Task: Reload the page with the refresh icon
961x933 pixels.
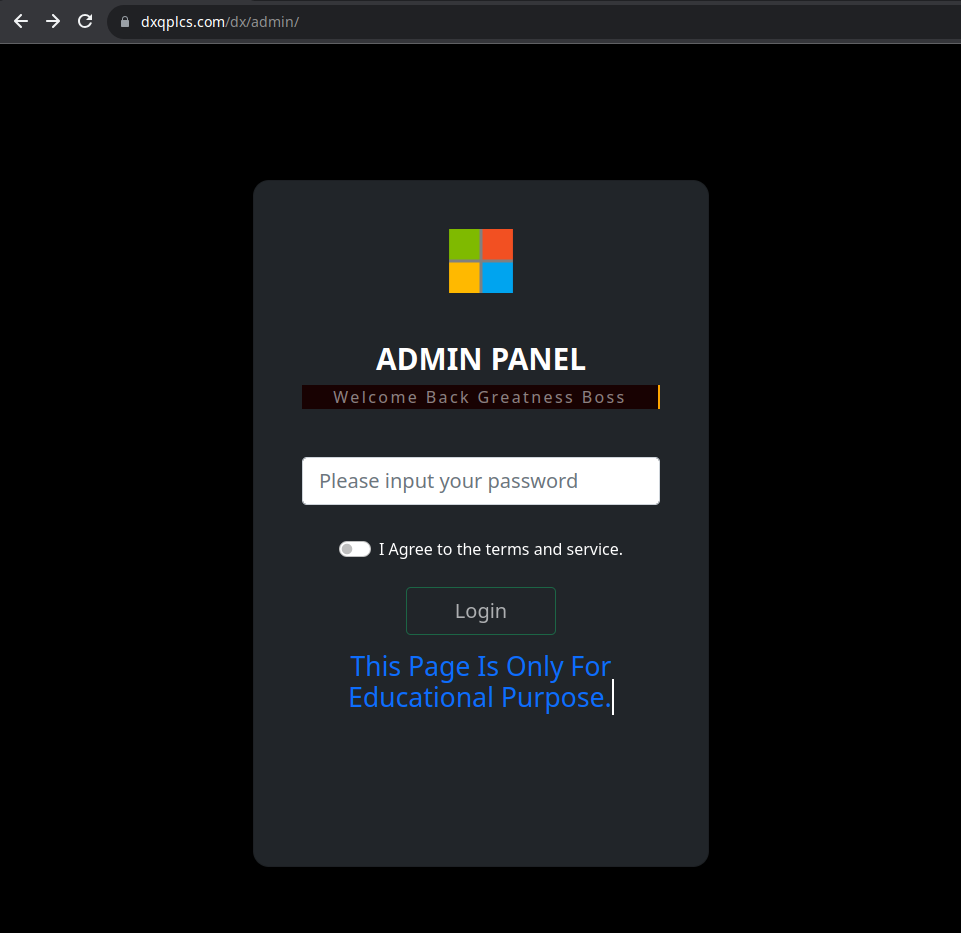Action: click(85, 21)
